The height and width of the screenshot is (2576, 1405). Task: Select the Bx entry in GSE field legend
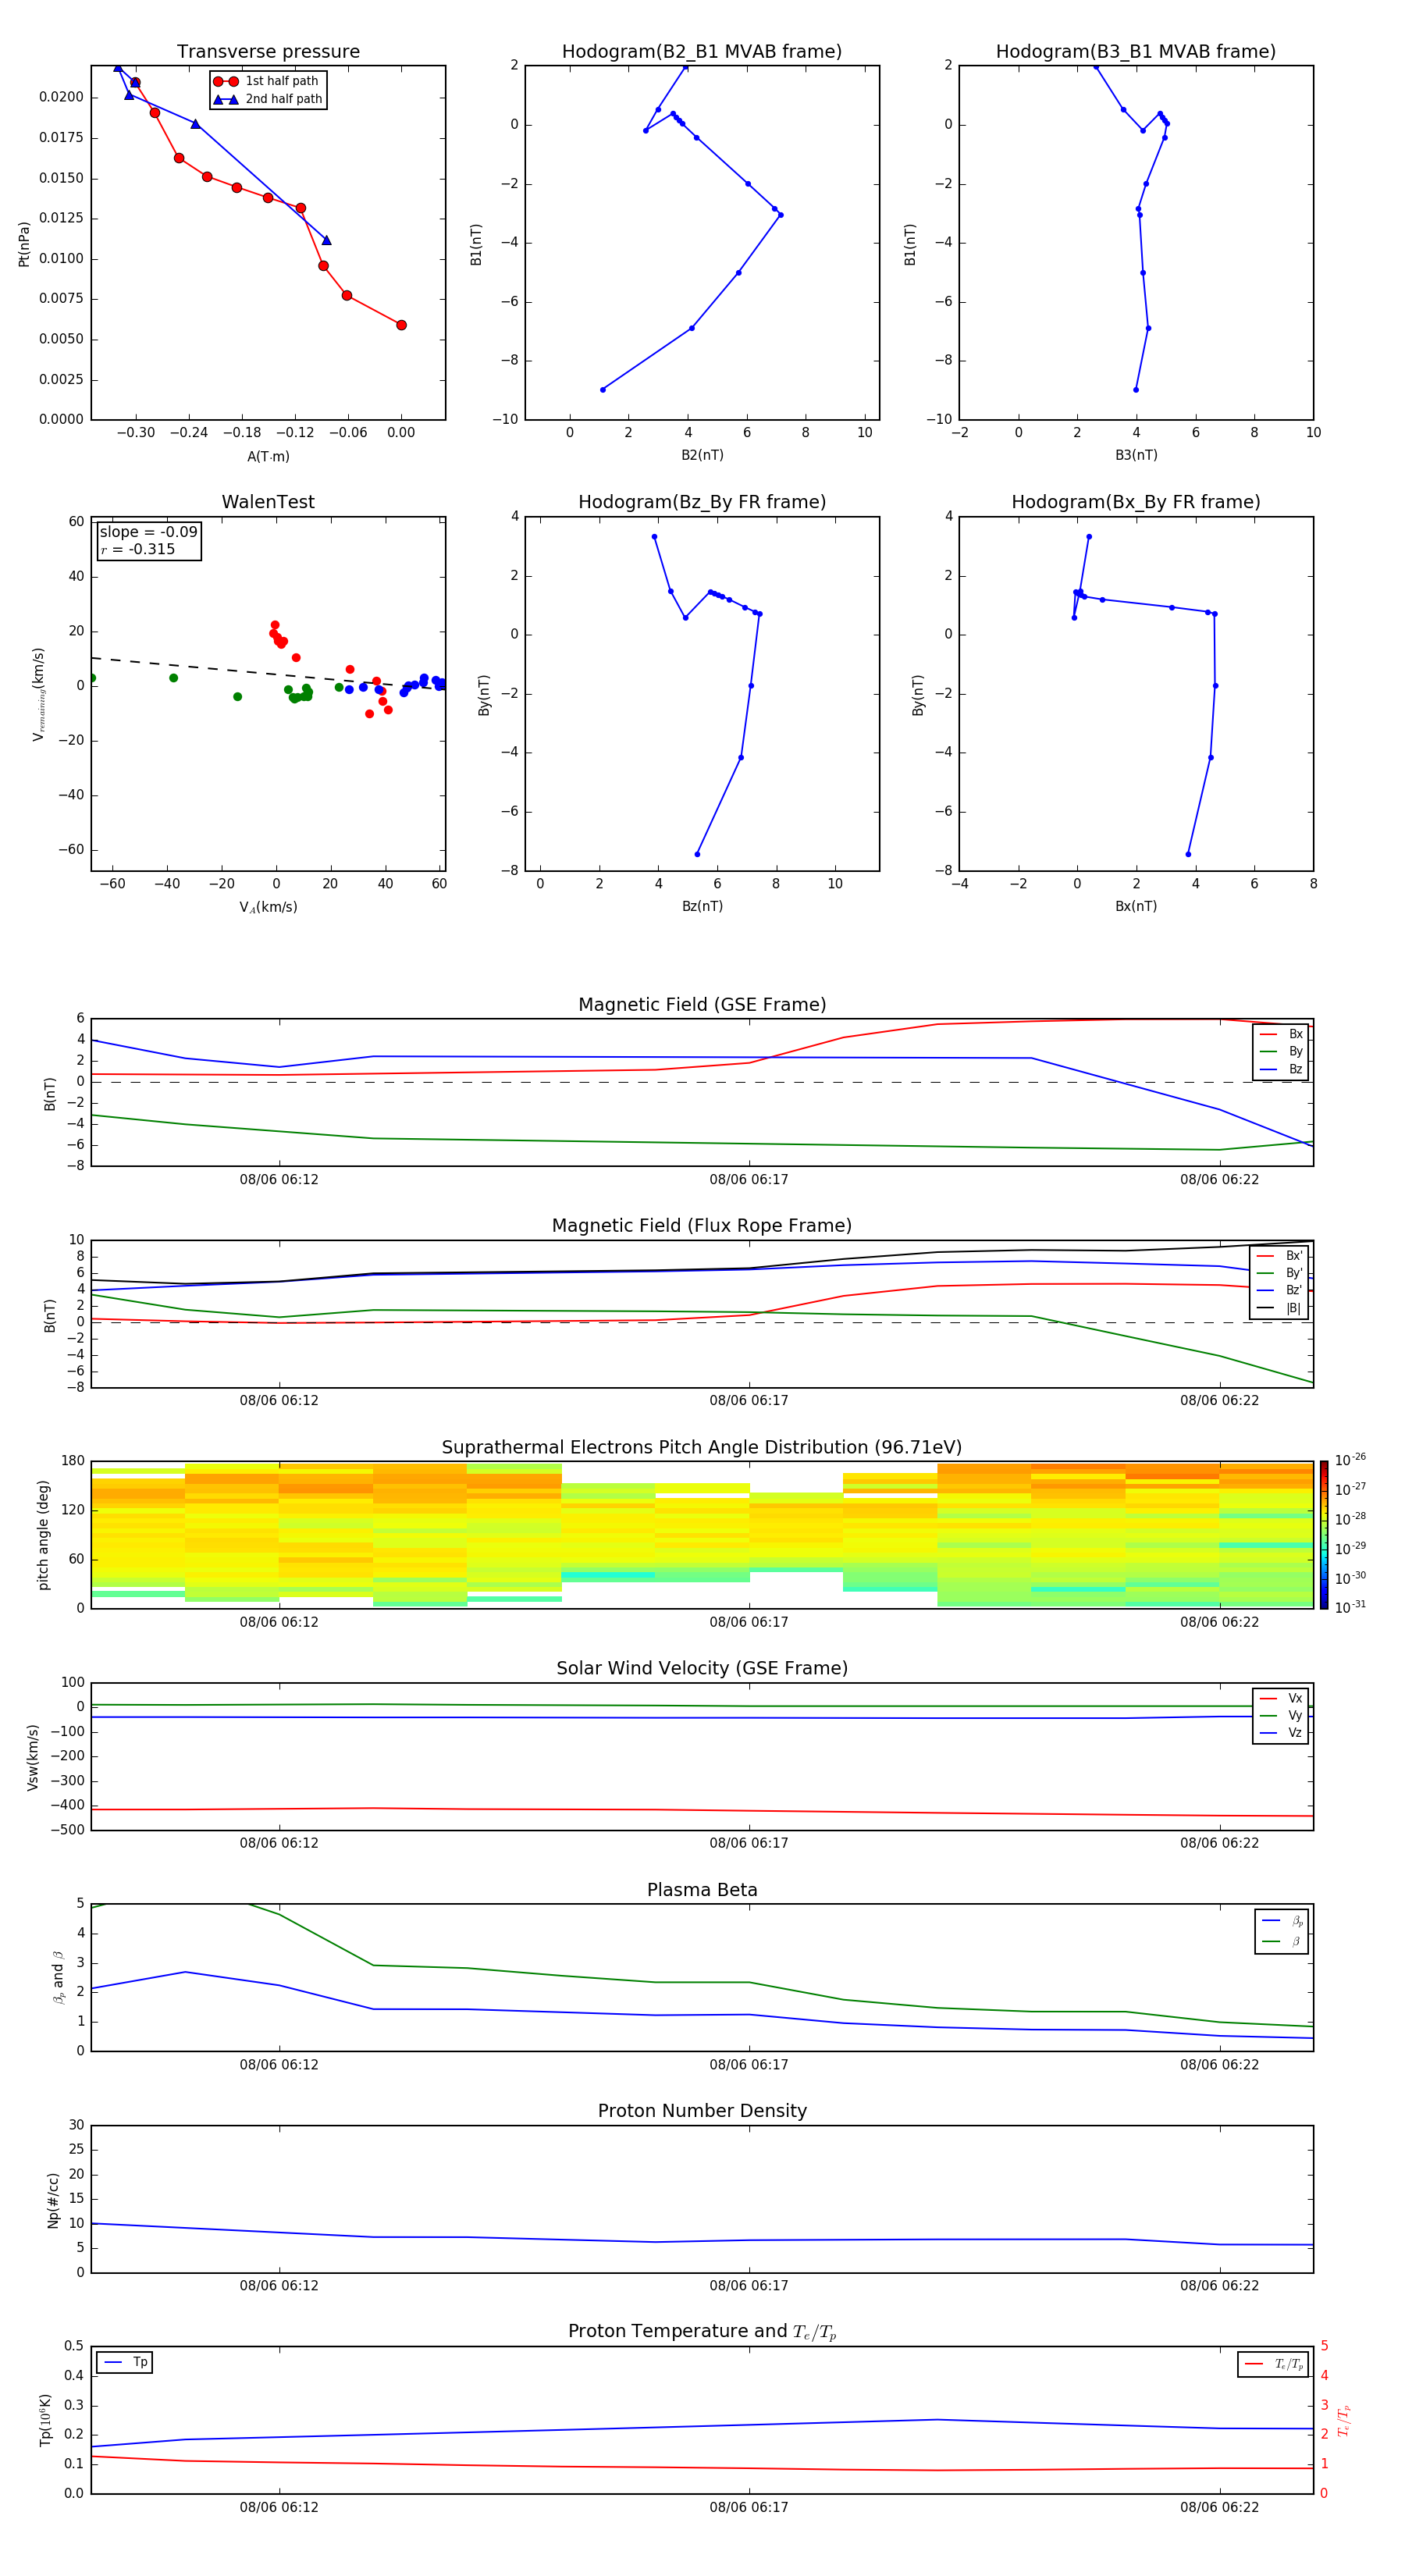[x=1281, y=1034]
